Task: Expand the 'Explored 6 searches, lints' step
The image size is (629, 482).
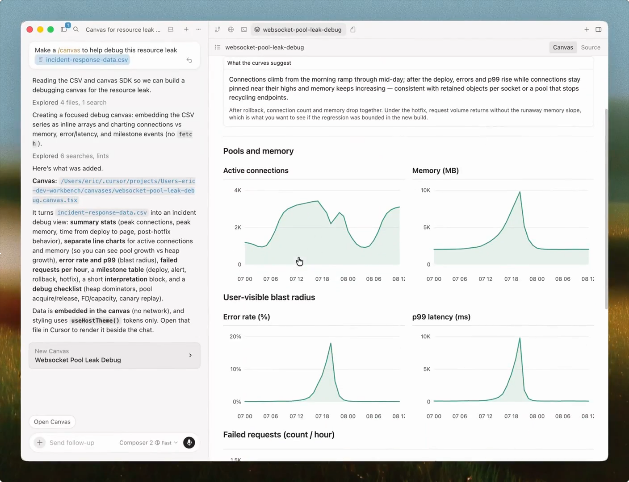Action: pyautogui.click(x=71, y=156)
